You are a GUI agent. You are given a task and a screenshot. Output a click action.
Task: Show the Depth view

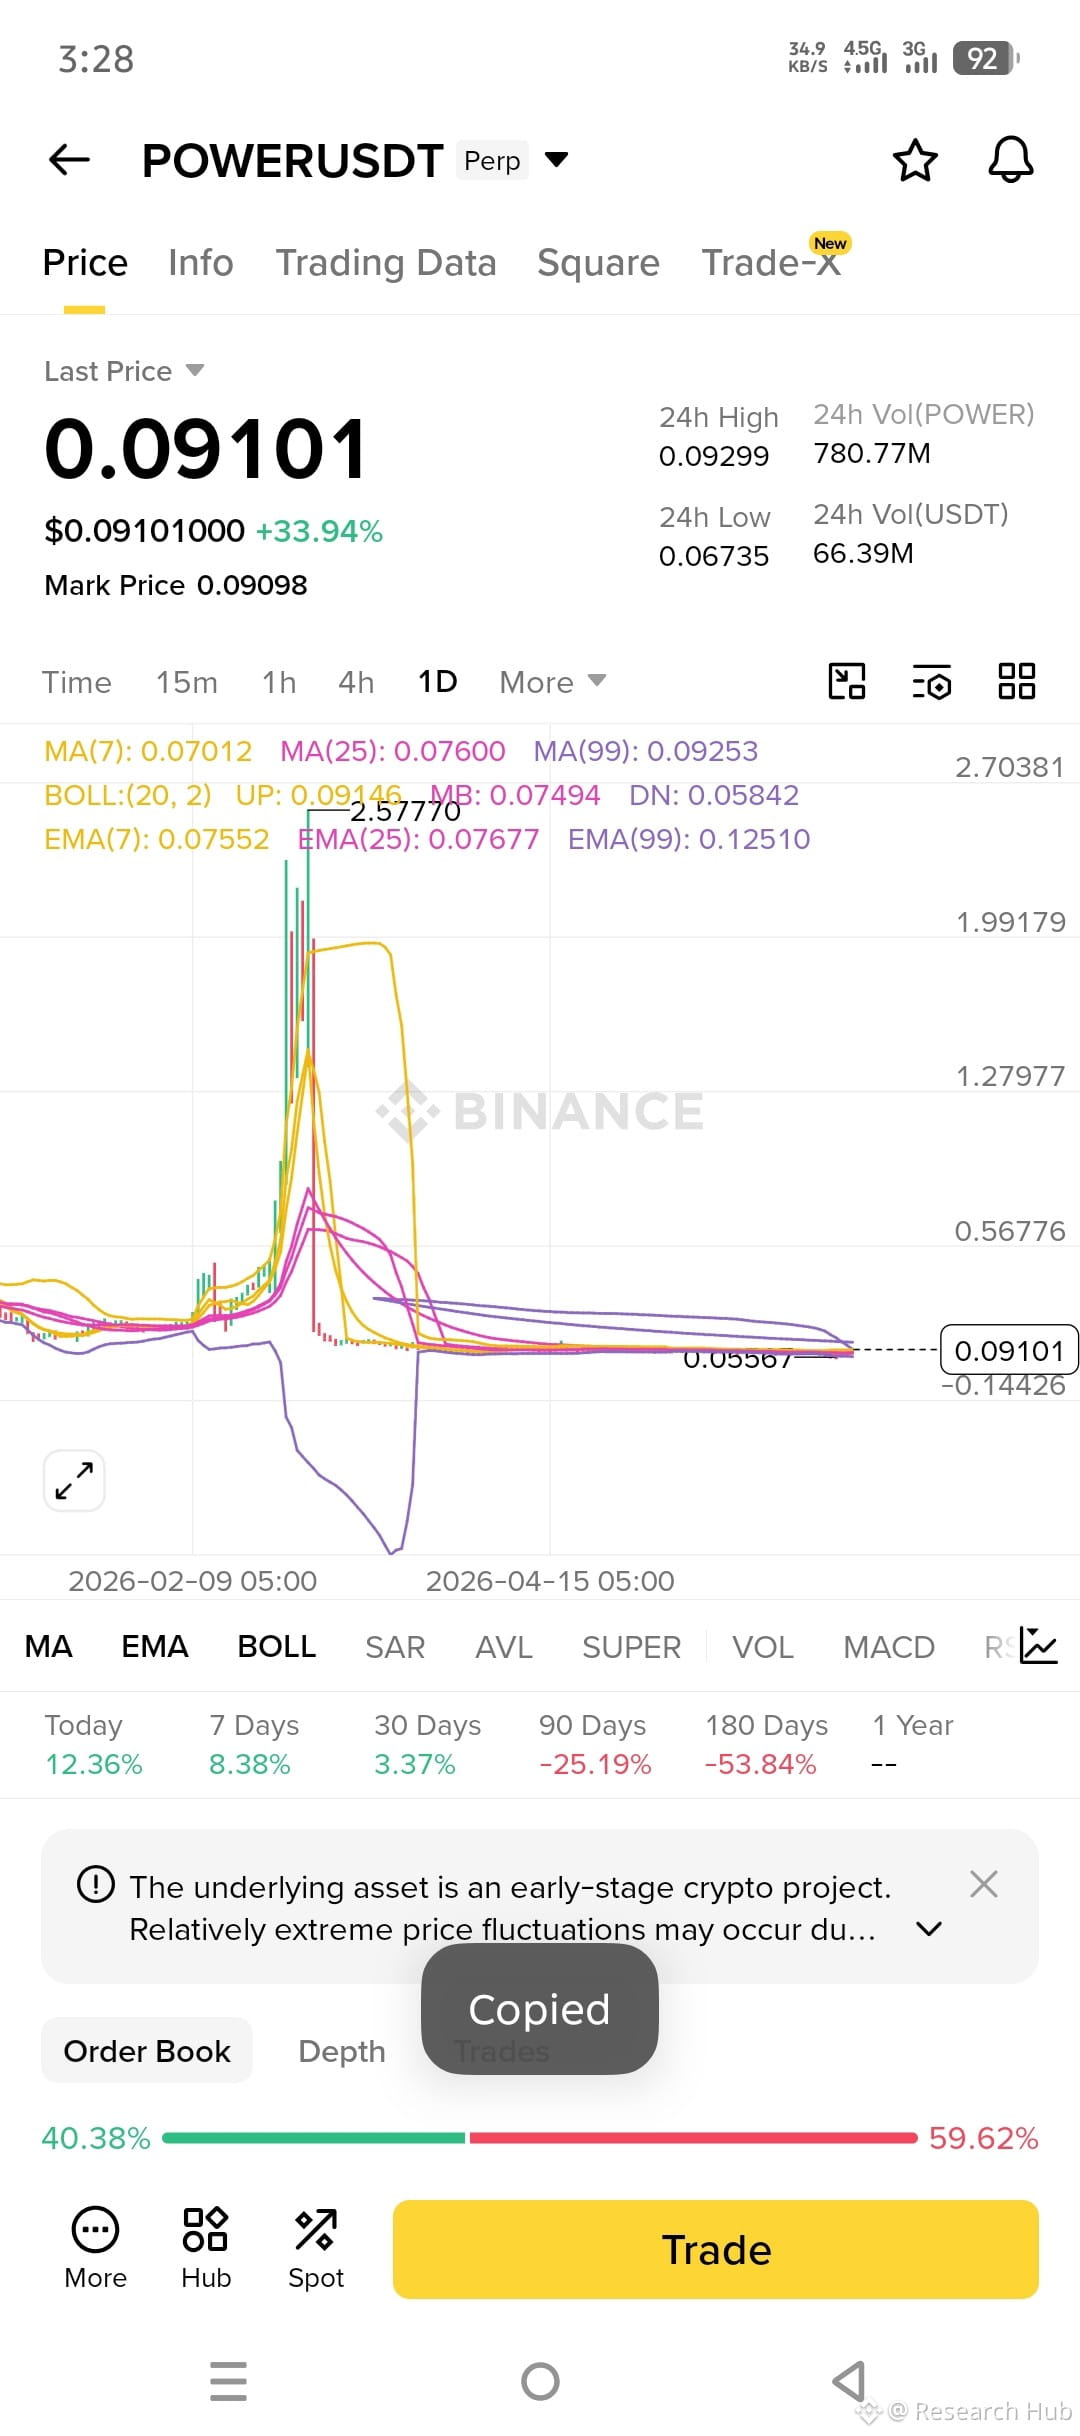tap(341, 2051)
